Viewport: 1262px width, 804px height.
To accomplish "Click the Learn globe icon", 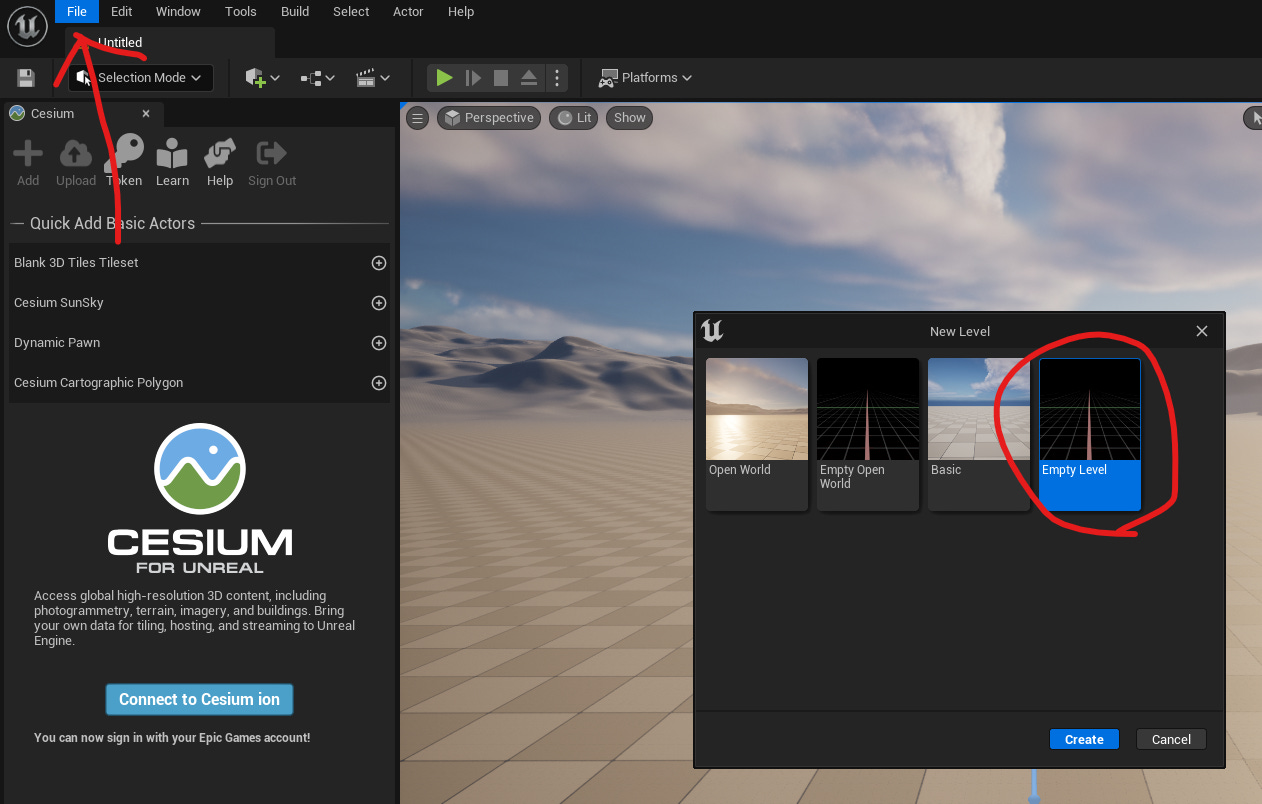I will [x=171, y=155].
